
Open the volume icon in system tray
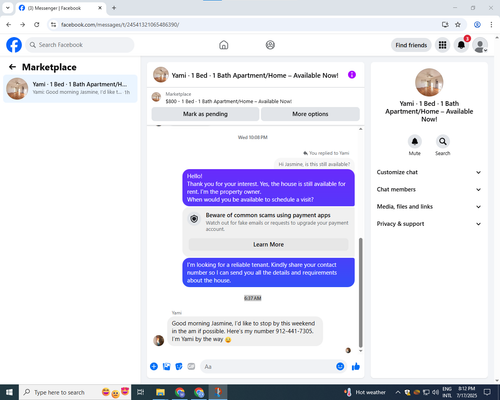tap(435, 392)
